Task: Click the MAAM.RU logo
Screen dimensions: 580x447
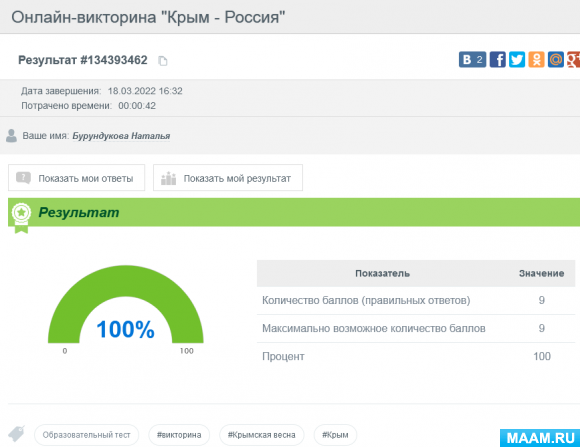Action: coord(540,438)
